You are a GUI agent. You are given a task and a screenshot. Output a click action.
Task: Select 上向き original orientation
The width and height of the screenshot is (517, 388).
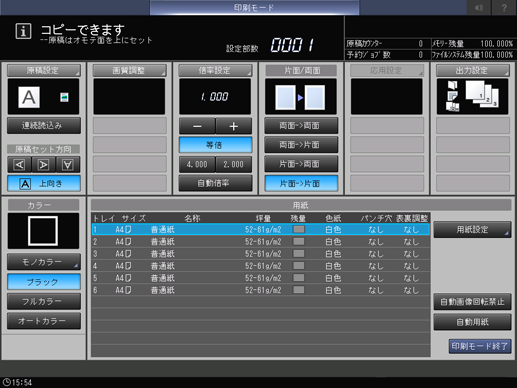click(x=44, y=183)
